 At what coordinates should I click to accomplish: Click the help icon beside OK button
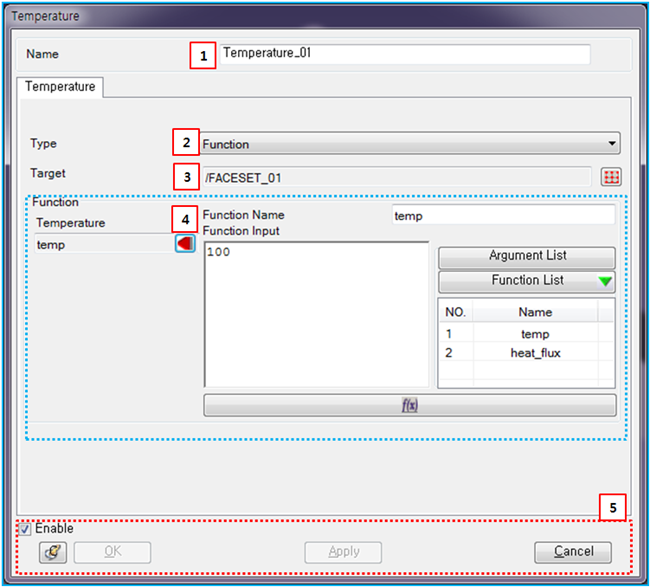[53, 552]
